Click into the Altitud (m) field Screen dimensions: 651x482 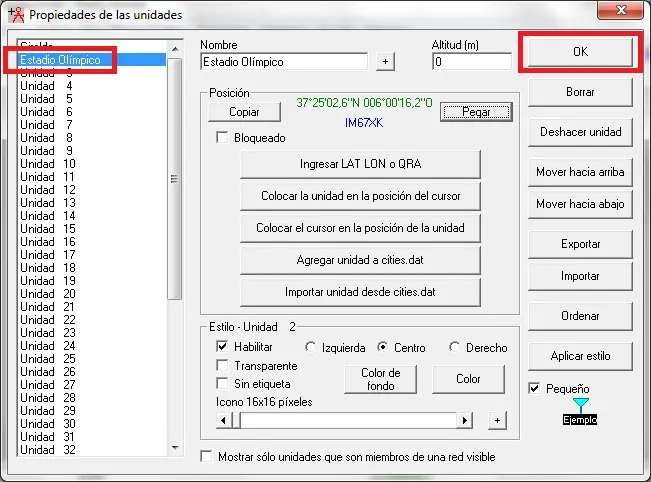point(472,62)
